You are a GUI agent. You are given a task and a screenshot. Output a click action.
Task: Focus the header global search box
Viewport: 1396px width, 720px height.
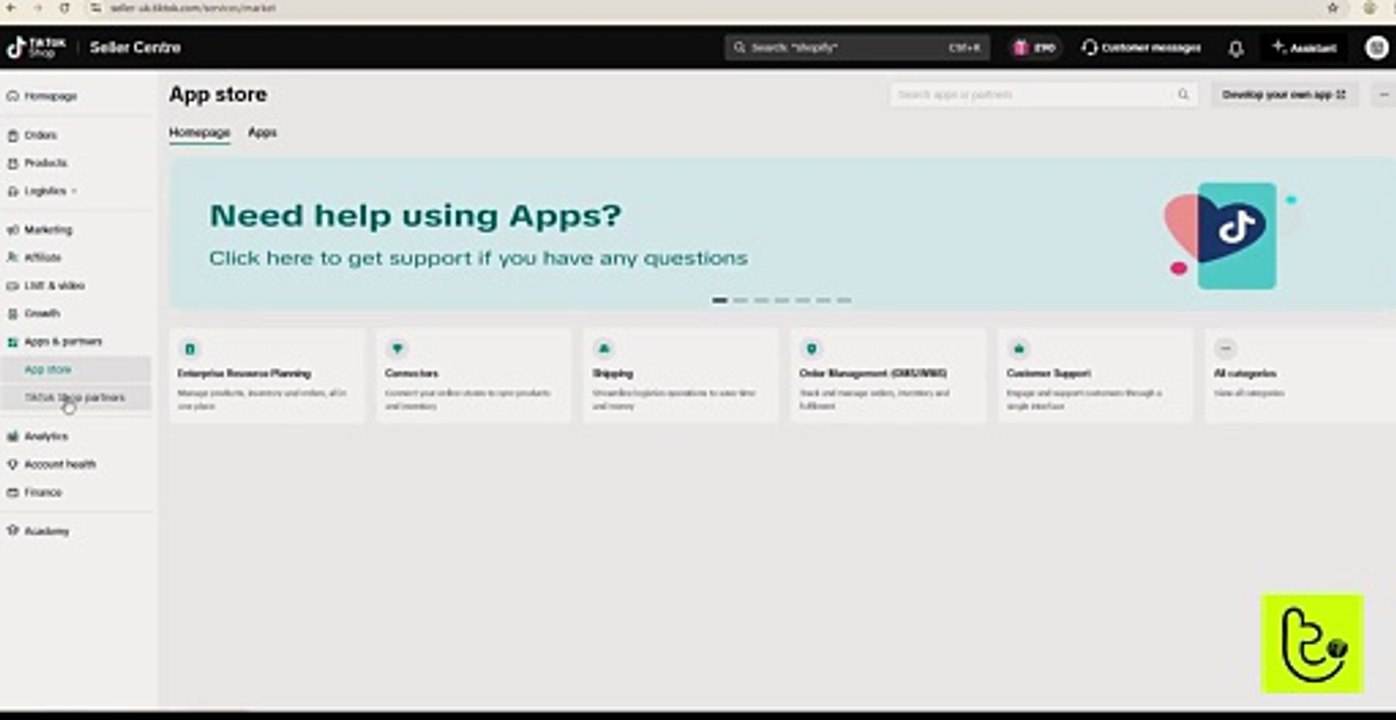857,47
